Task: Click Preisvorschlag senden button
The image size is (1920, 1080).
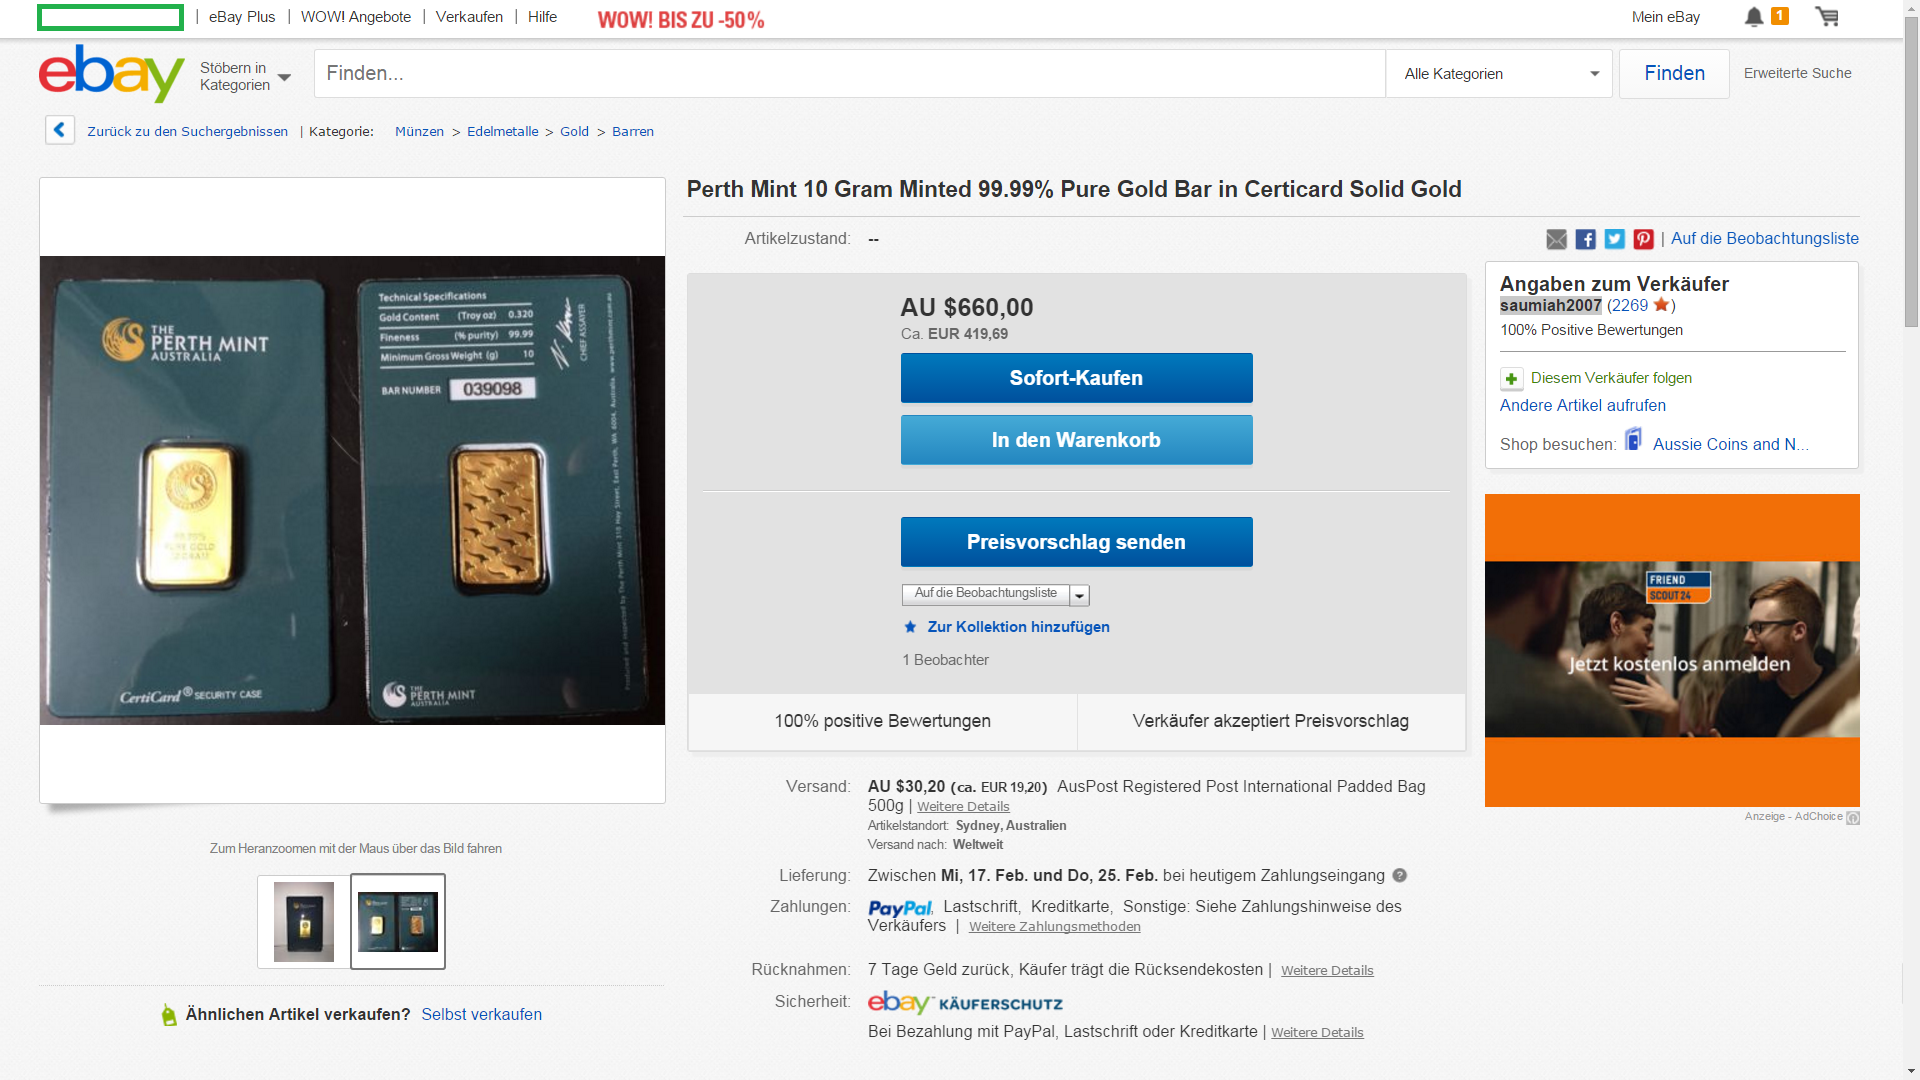Action: pyautogui.click(x=1076, y=542)
